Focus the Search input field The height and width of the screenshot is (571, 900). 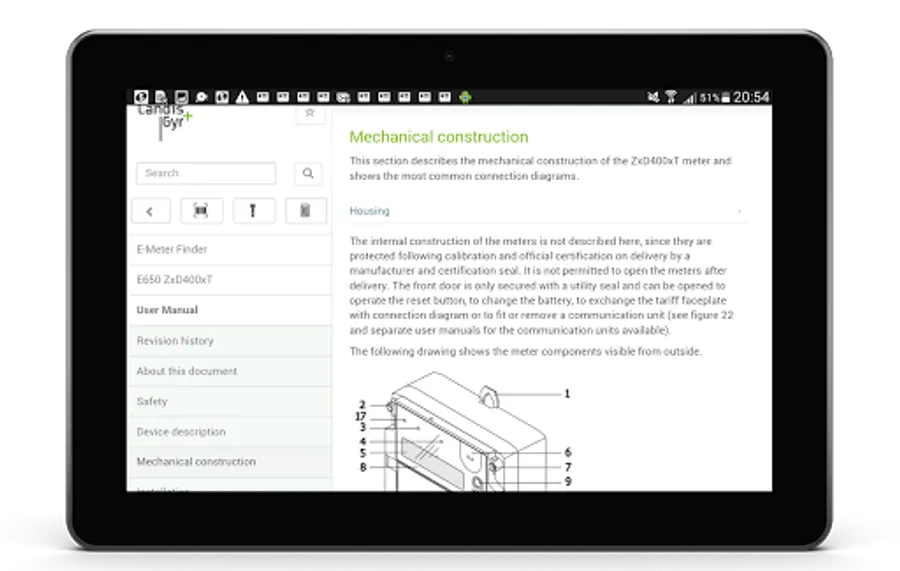[205, 173]
